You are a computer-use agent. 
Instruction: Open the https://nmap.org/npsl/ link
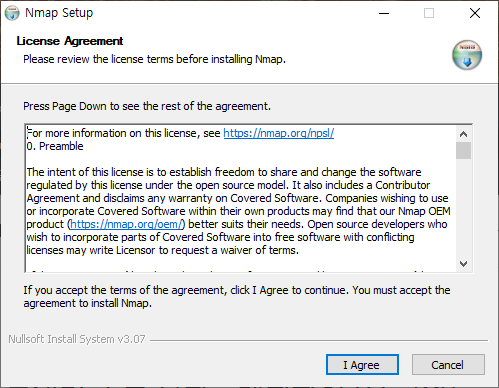[x=279, y=133]
